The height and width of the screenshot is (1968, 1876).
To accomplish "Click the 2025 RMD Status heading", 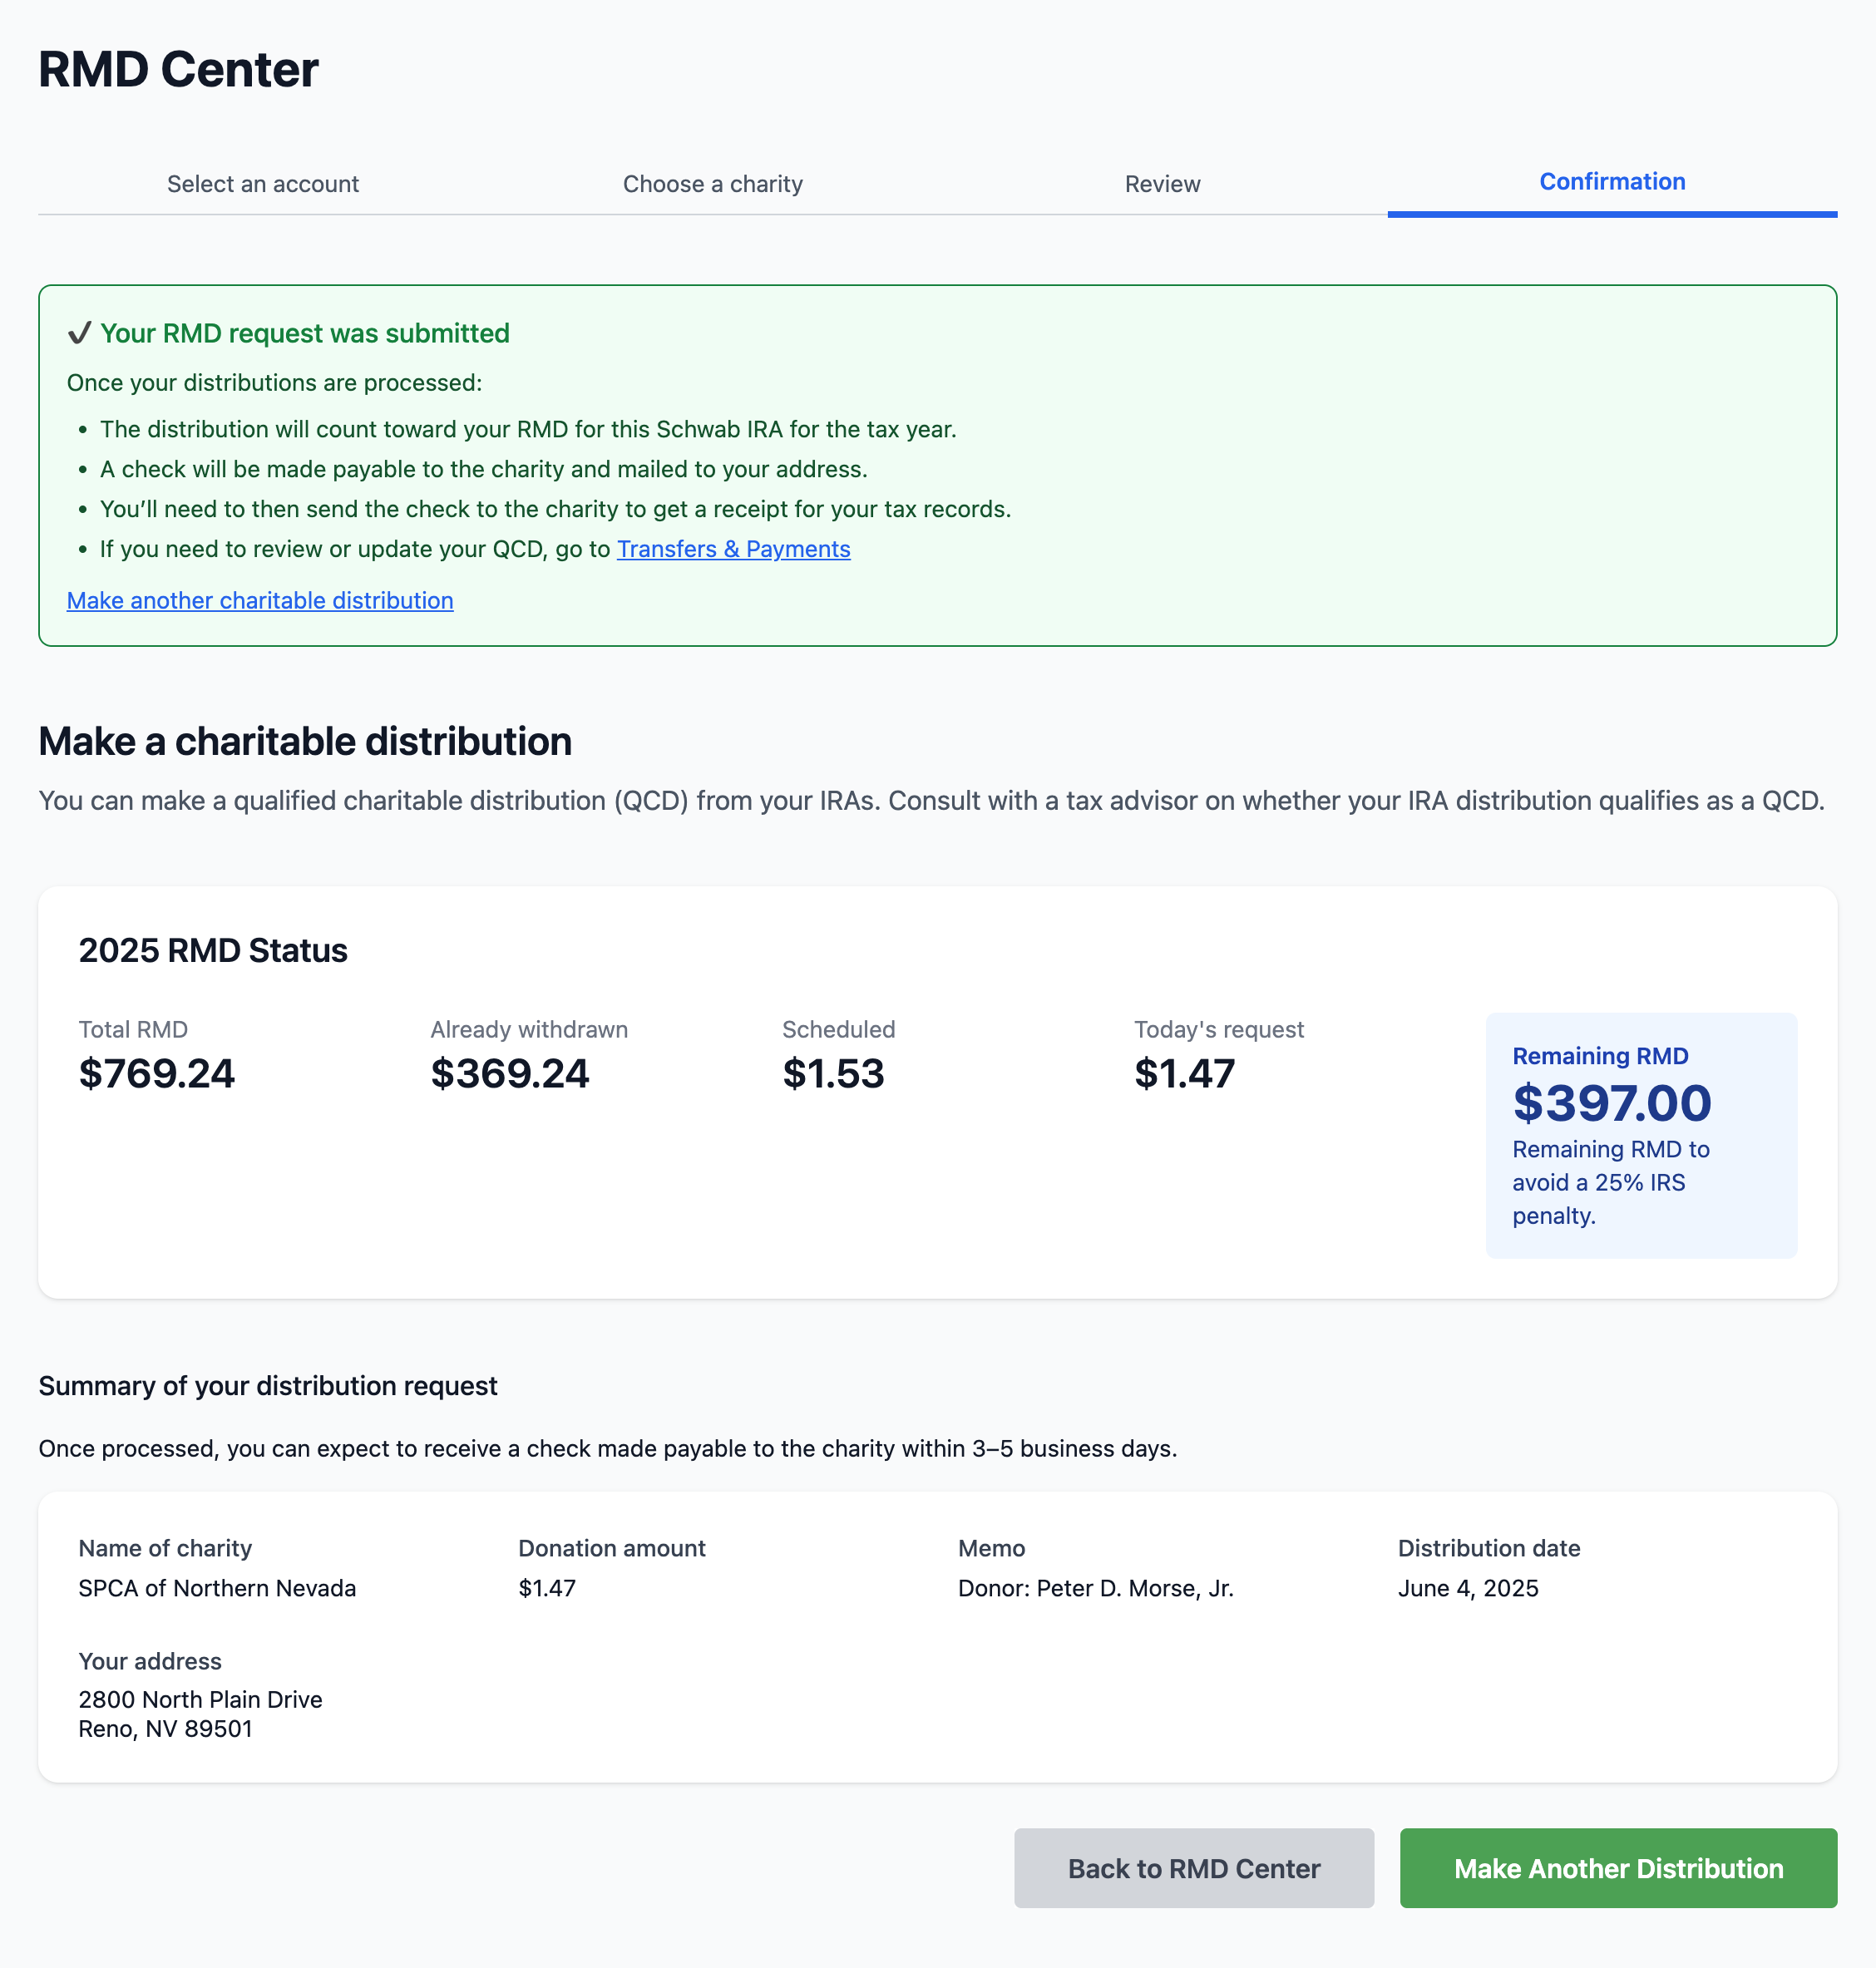I will (213, 950).
